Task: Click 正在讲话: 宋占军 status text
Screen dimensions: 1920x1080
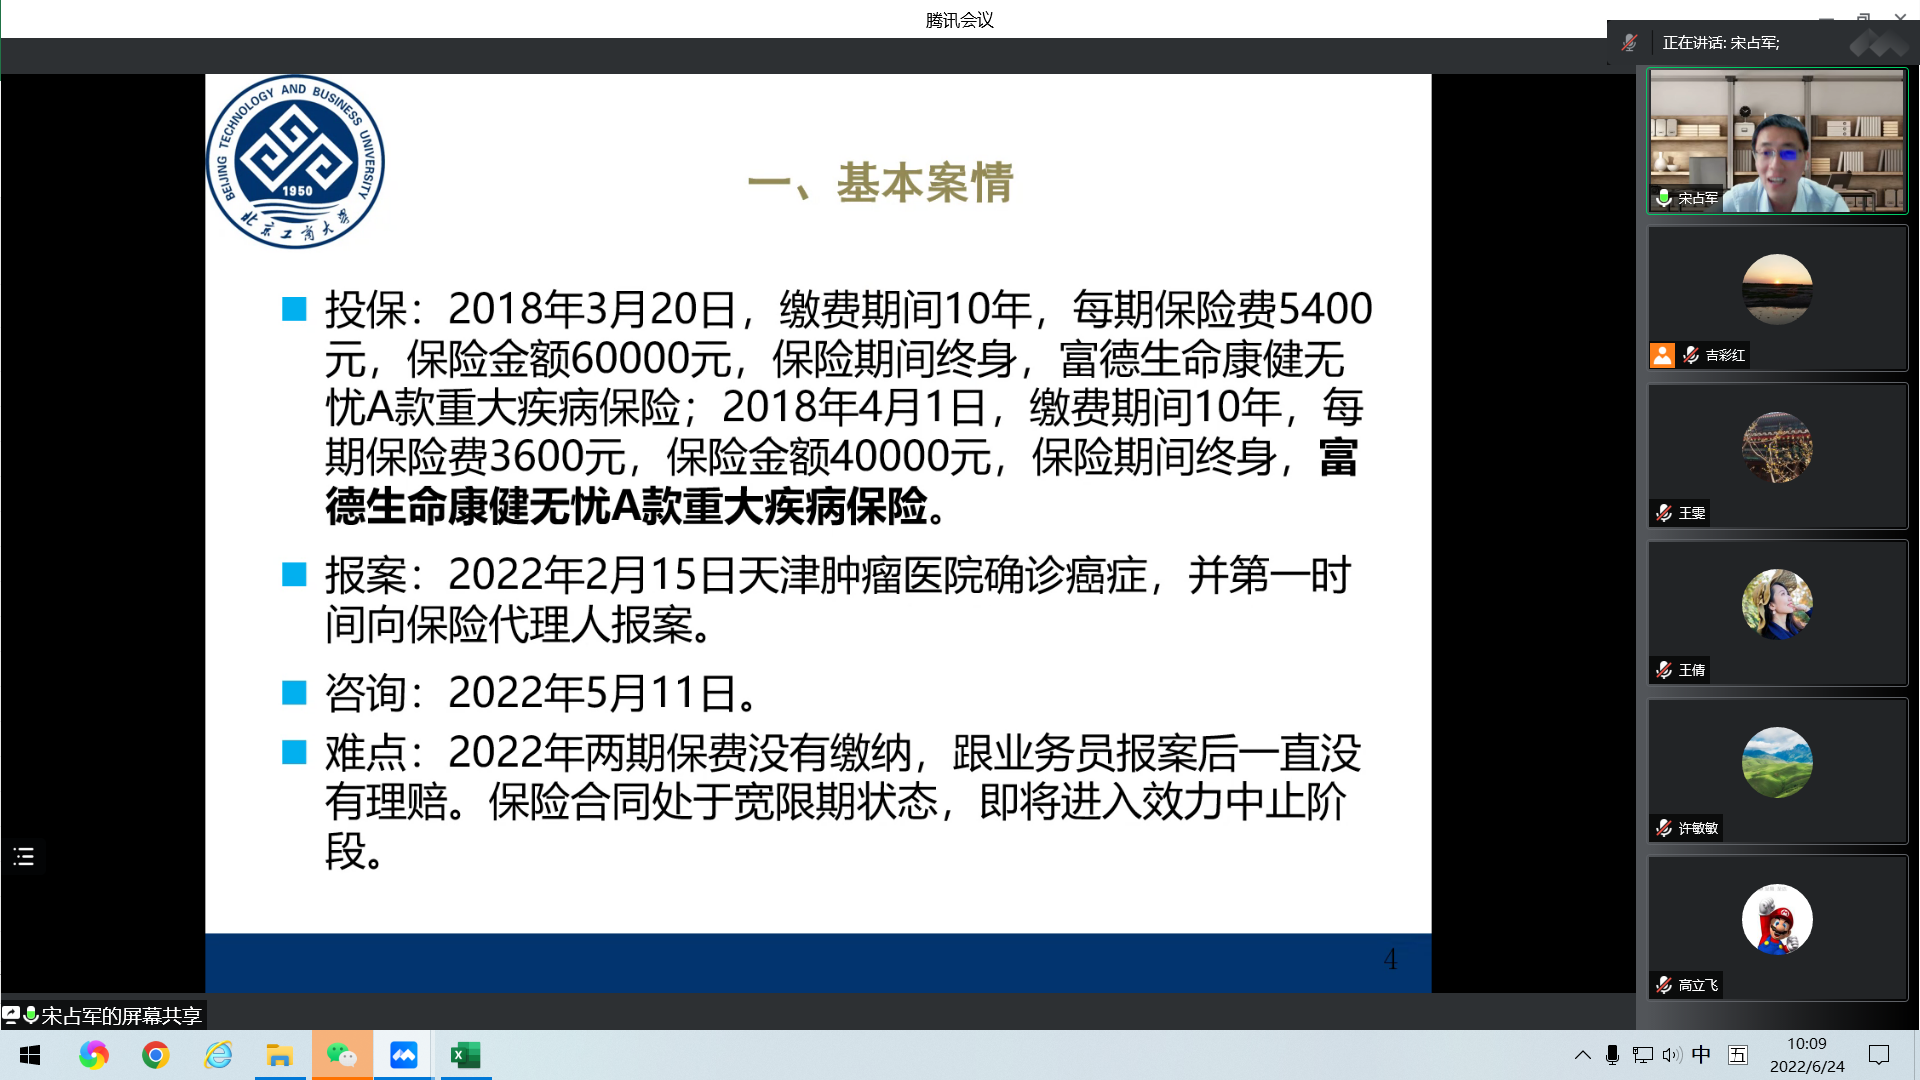Action: [x=1720, y=43]
